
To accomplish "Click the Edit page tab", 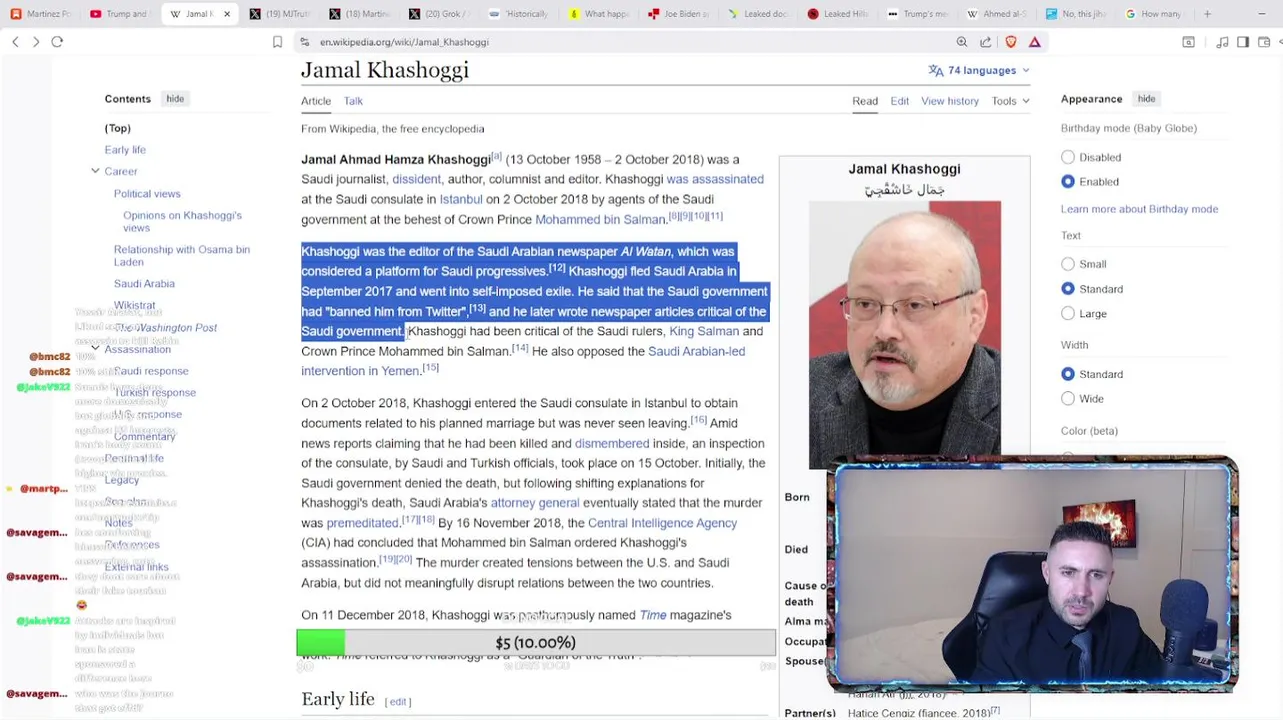I will point(900,101).
